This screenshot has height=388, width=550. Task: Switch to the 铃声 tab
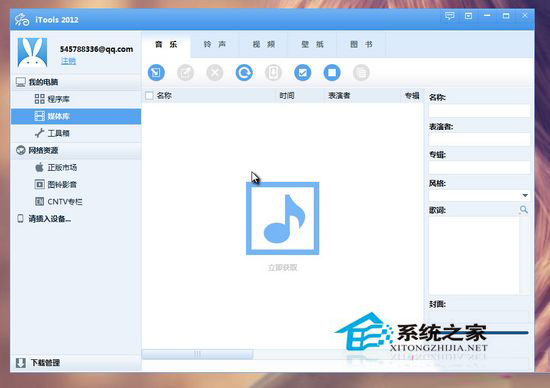point(215,45)
